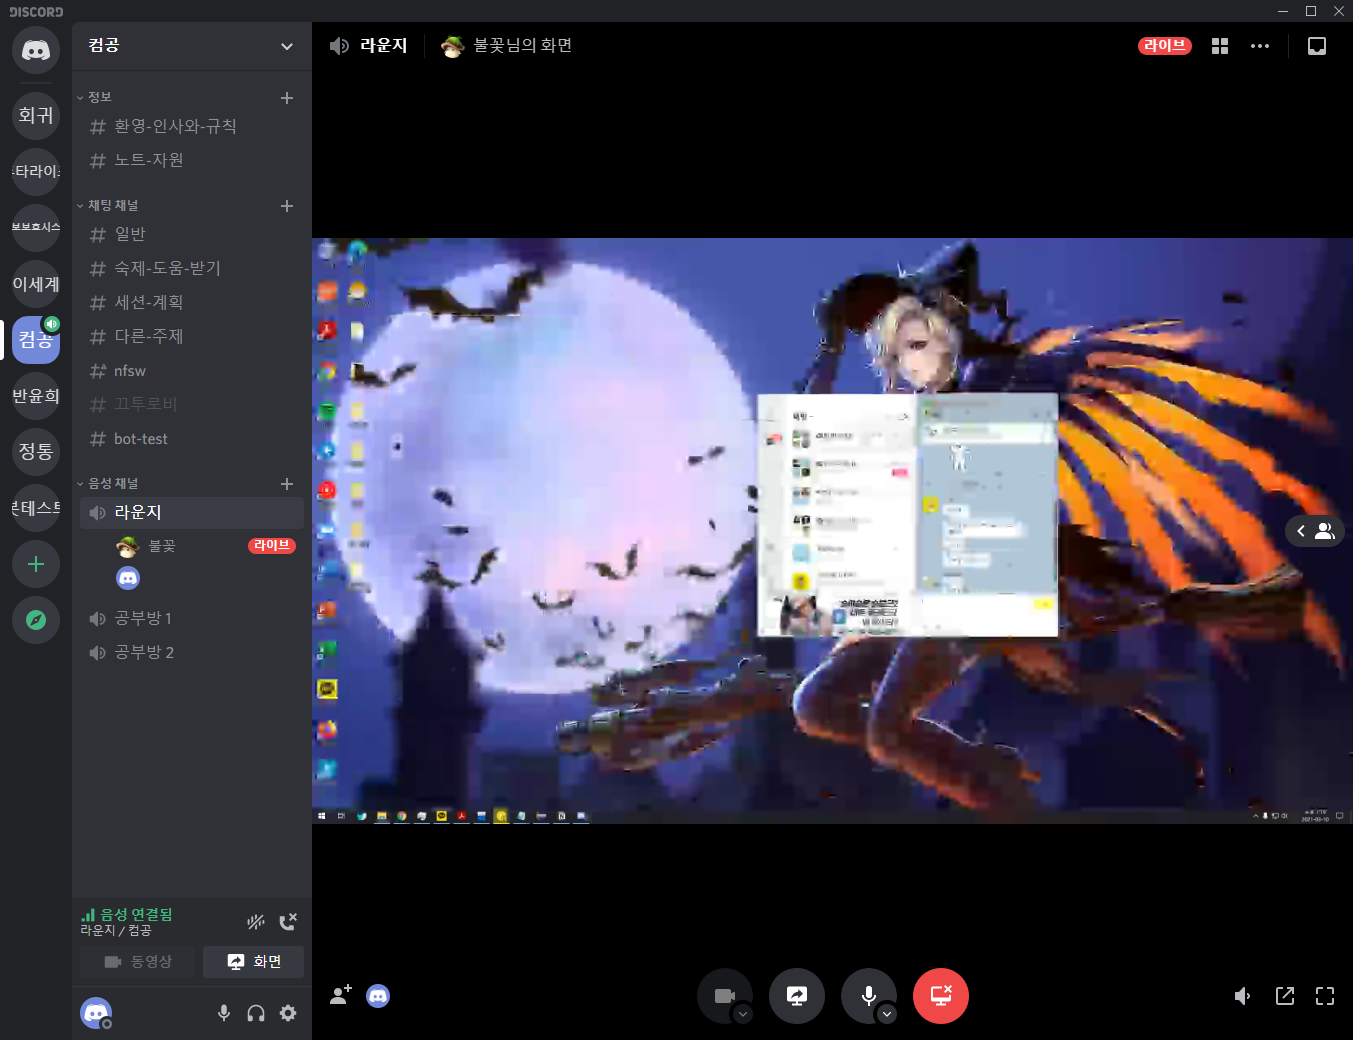1353x1040 pixels.
Task: Open more options ellipsis in header
Action: (1260, 46)
